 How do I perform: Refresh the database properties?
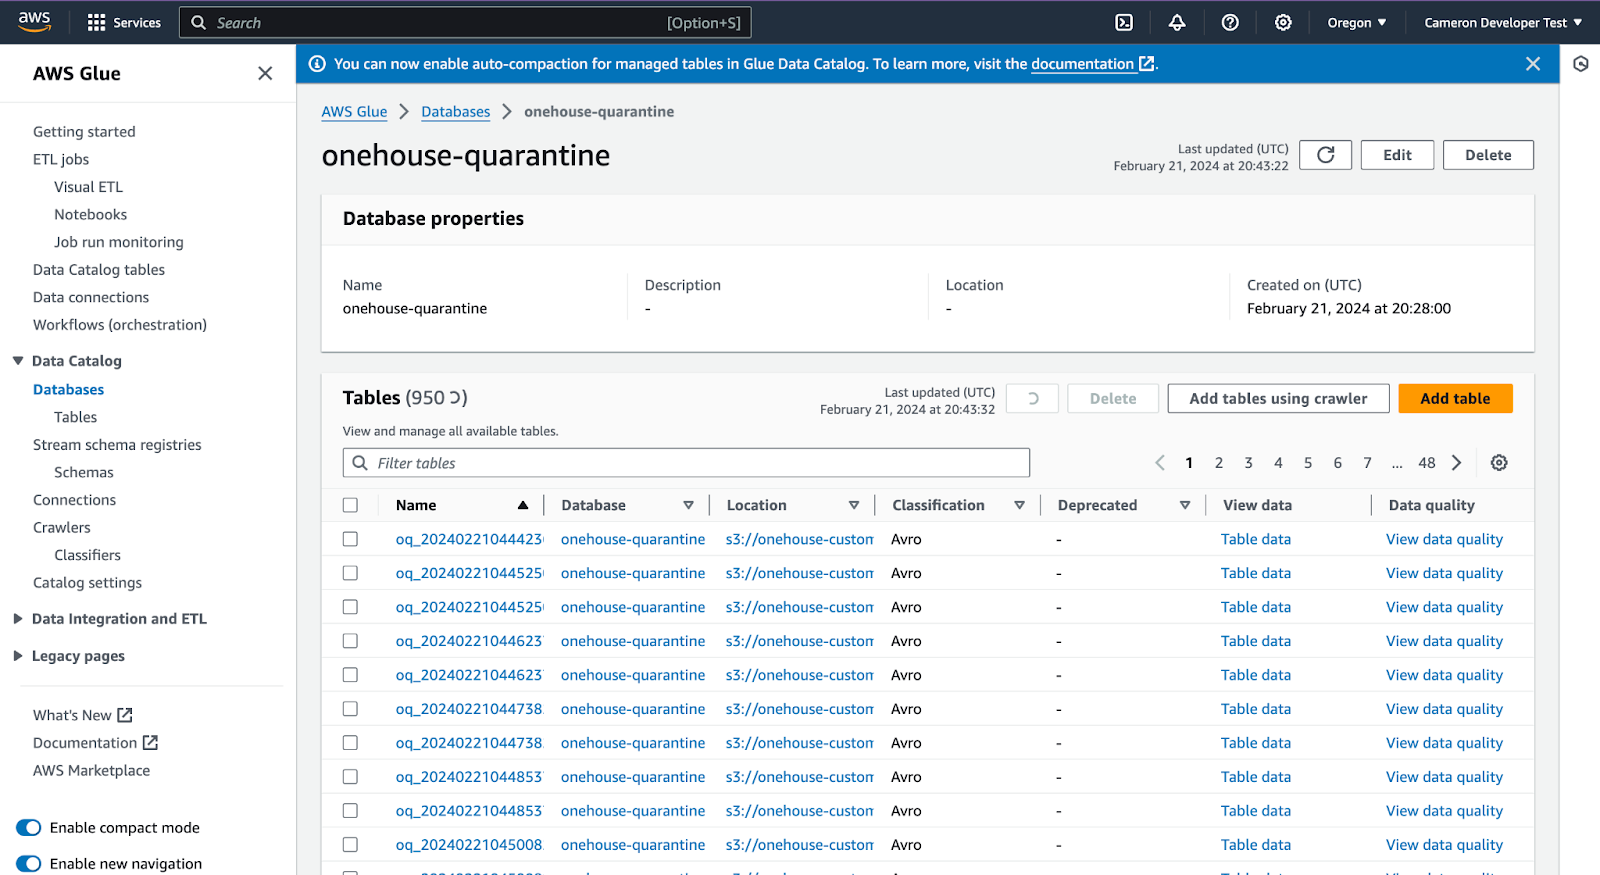1326,155
